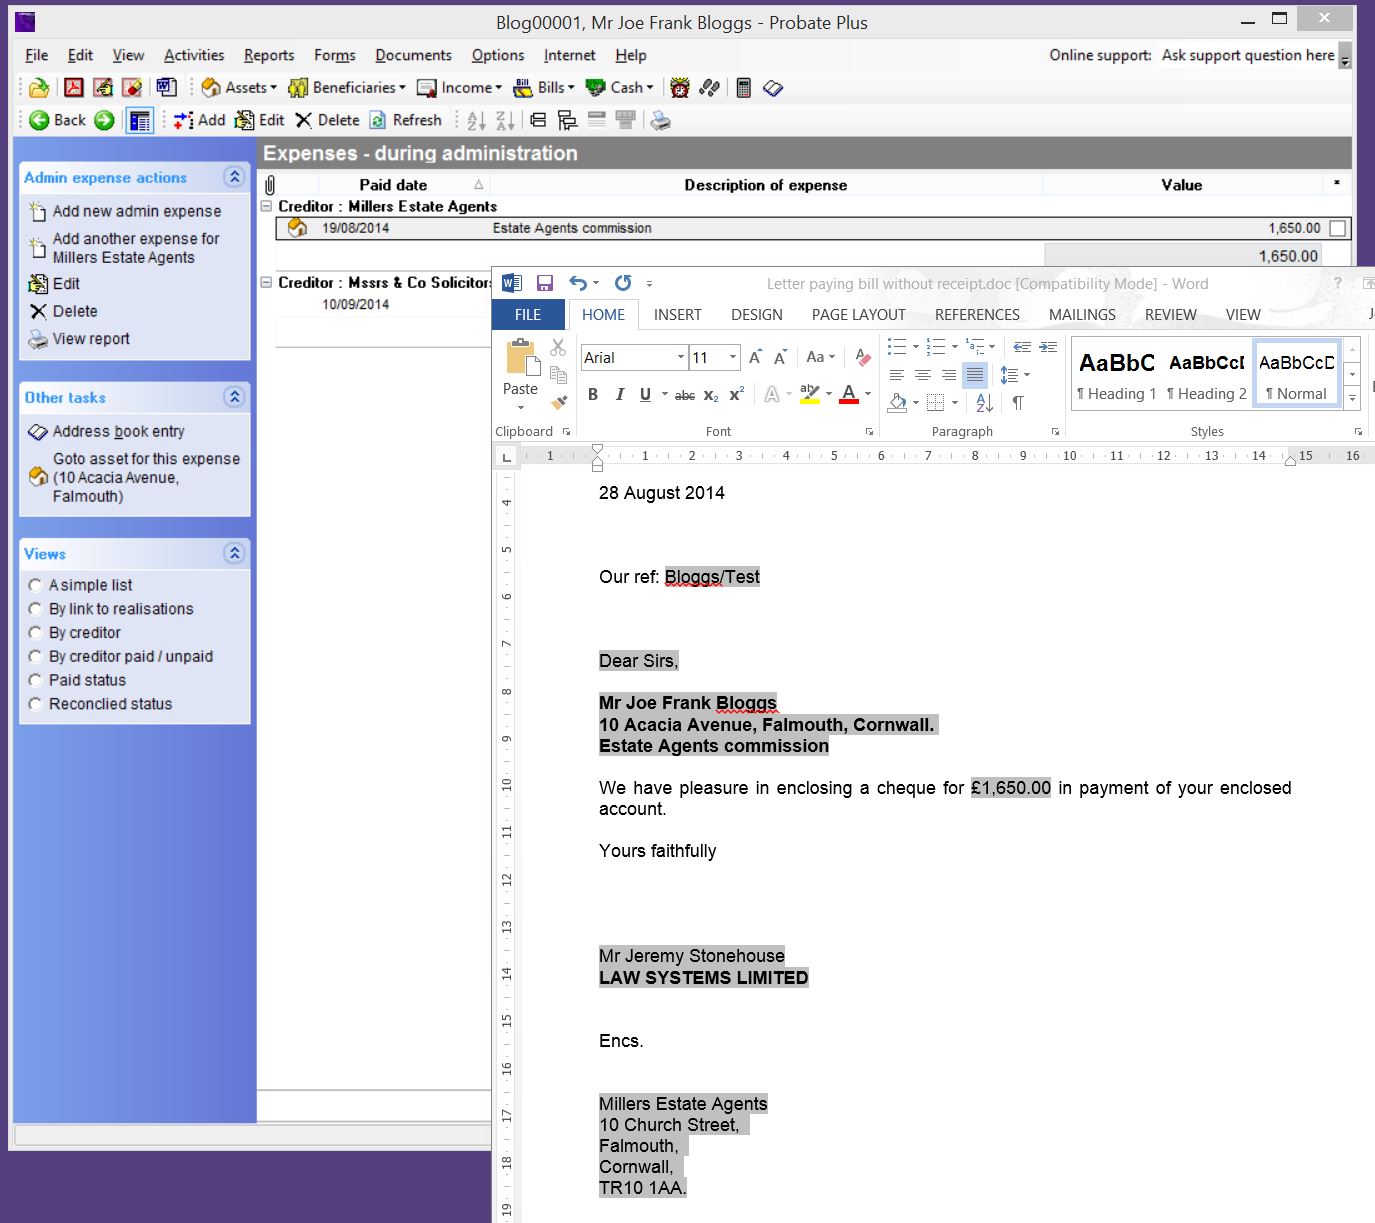The image size is (1375, 1223).
Task: Sort text with the A-Z icon in Word
Action: coord(984,402)
